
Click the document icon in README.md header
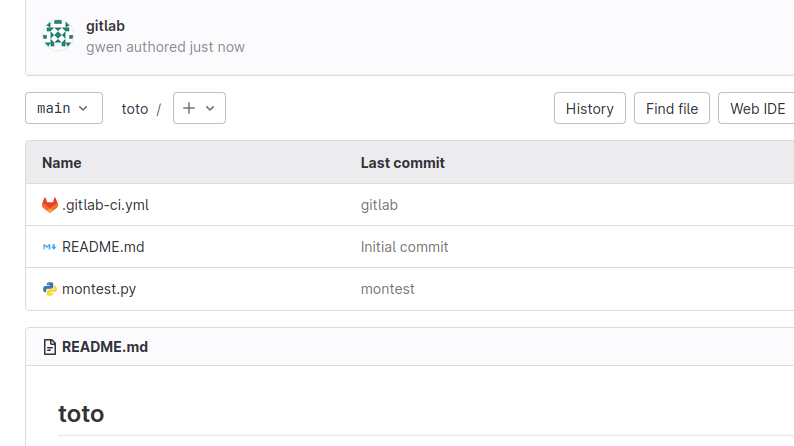click(x=50, y=347)
